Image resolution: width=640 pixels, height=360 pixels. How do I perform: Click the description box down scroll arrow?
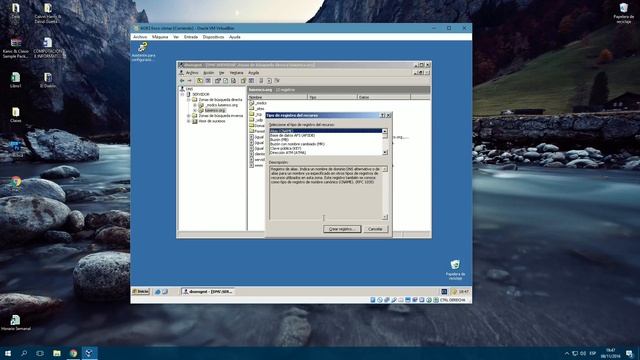tap(384, 217)
